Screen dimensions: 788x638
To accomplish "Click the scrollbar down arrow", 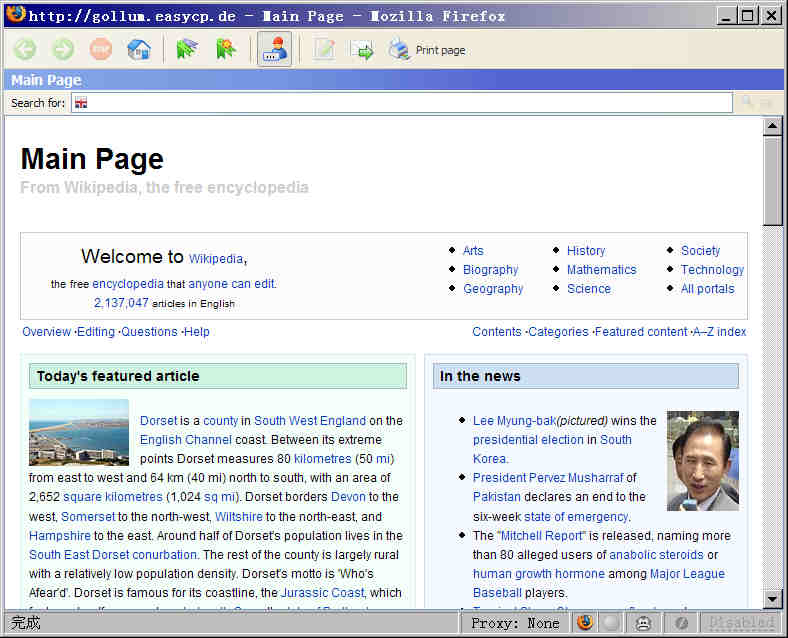I will (x=772, y=598).
